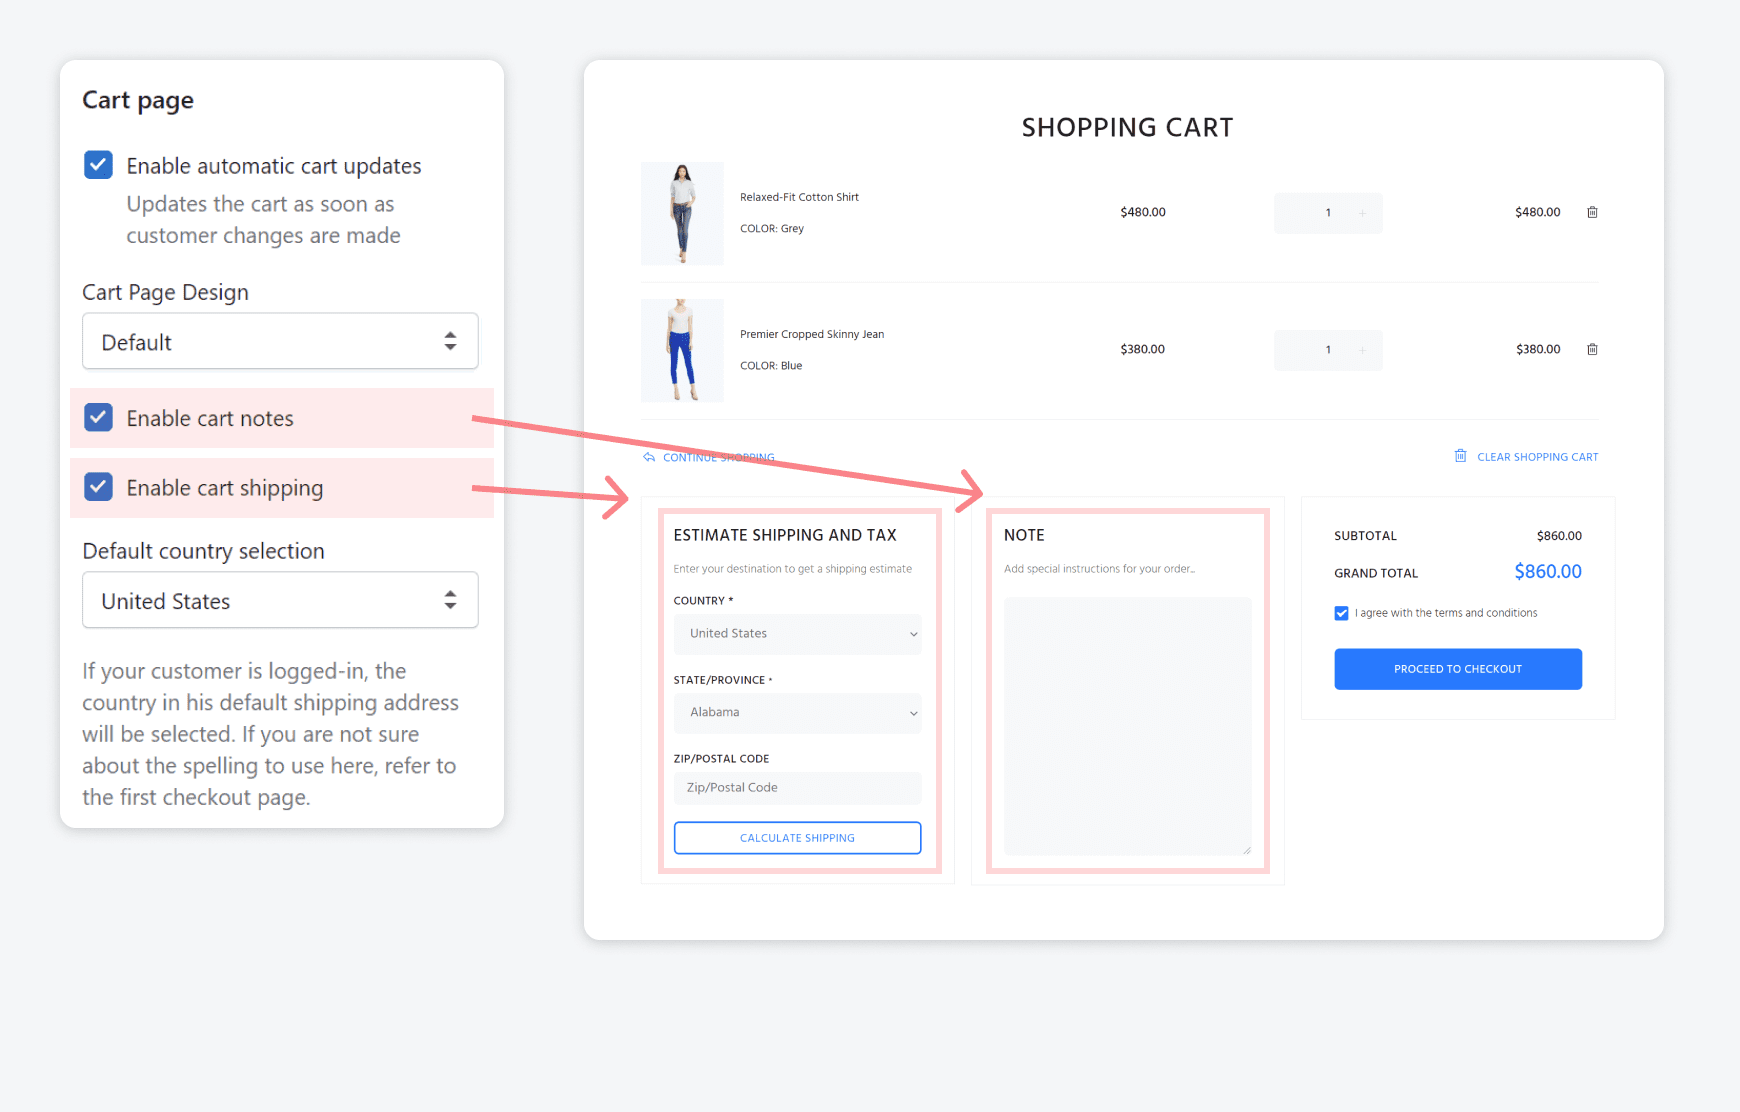
Task: Click the trash icon for Relaxed-Fit Cotton Shirt
Action: pos(1592,212)
